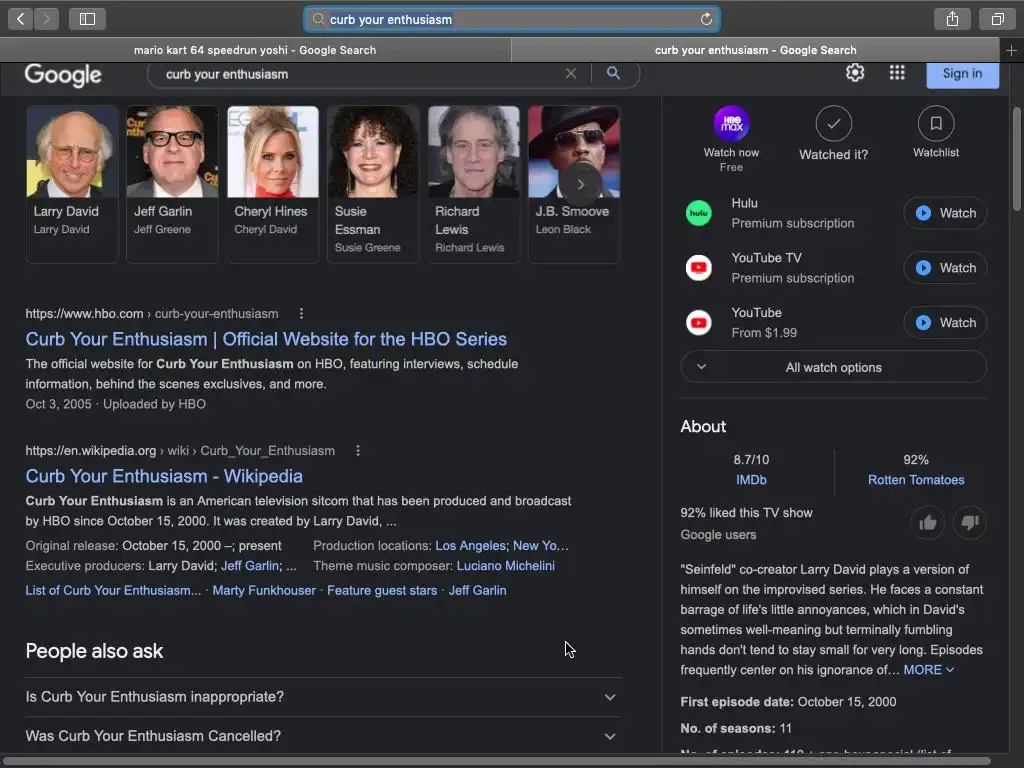
Task: Open the Hulu logo icon
Action: coord(699,213)
